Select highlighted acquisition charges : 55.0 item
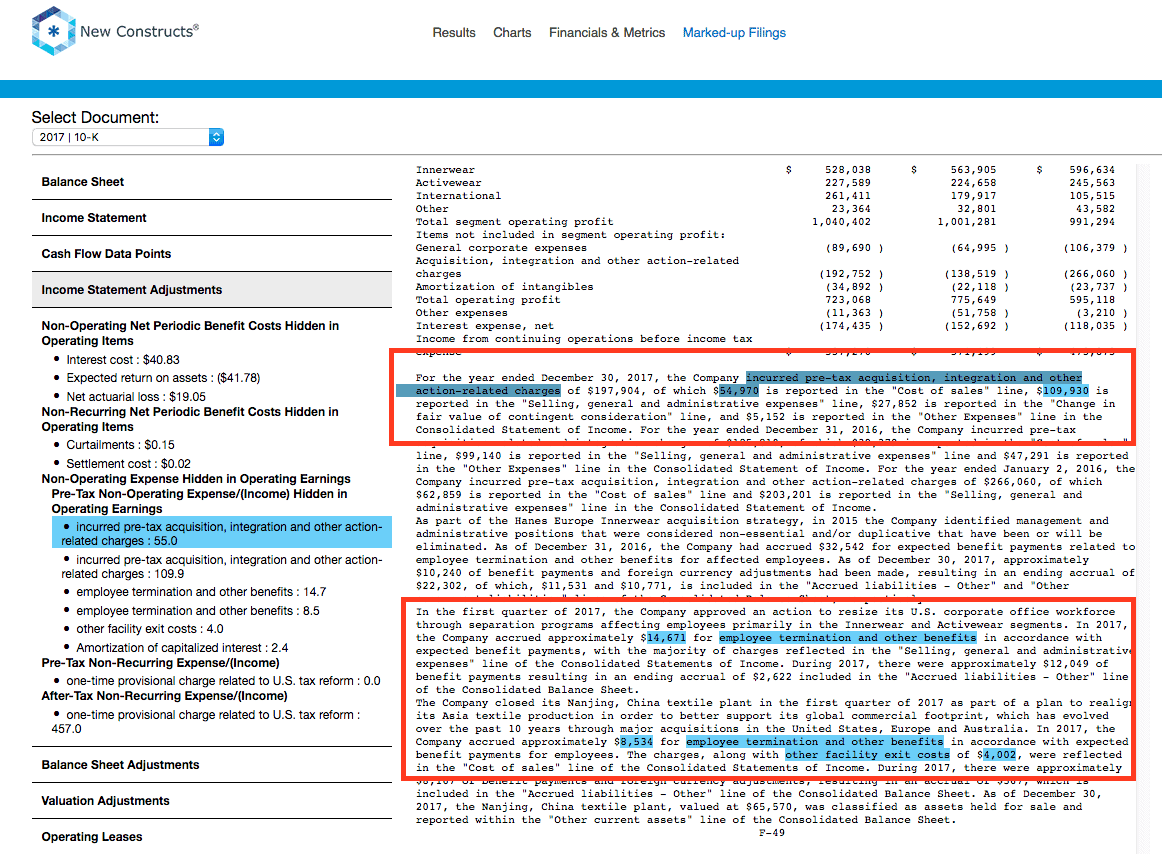This screenshot has width=1162, height=854. [222, 534]
